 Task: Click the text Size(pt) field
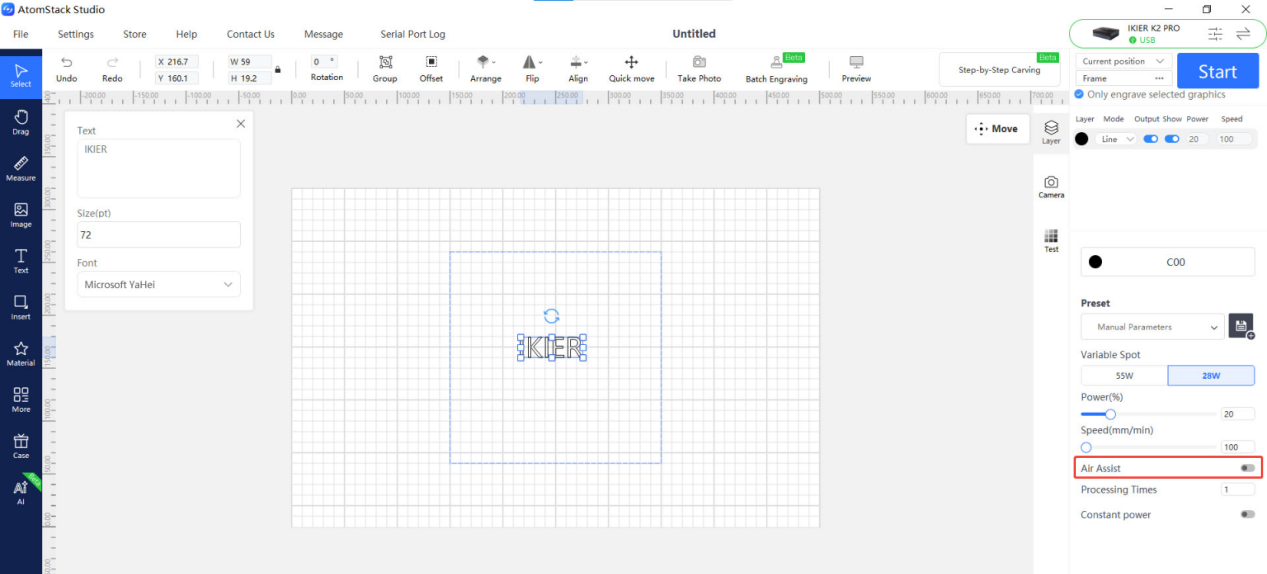coord(159,234)
